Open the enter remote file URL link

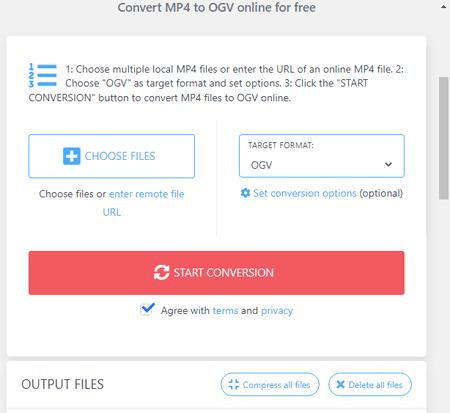point(144,203)
